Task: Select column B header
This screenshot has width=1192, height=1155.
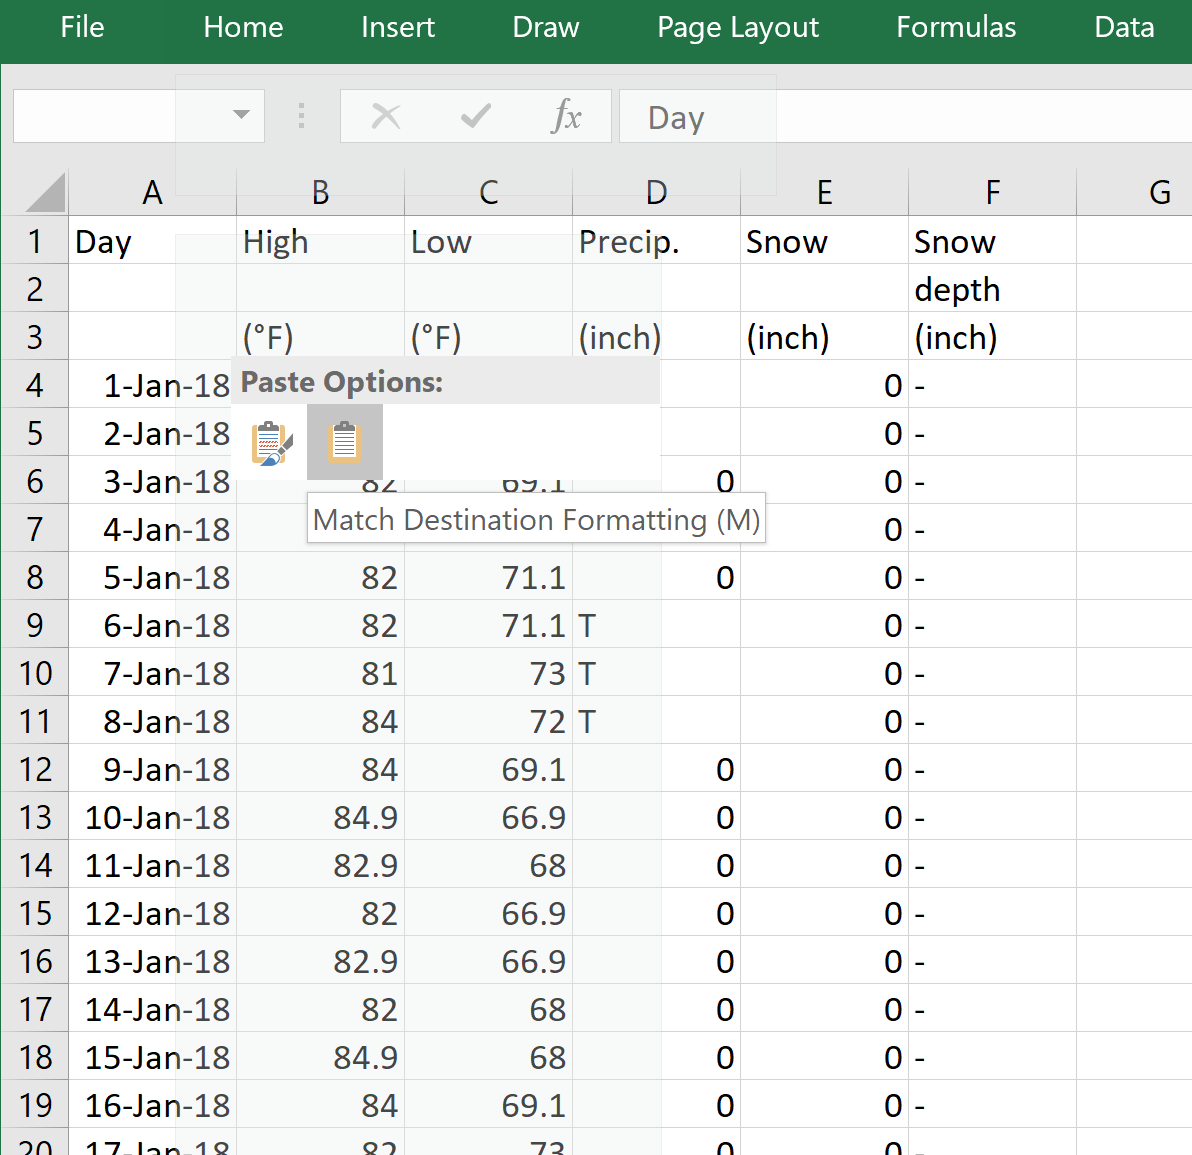Action: [320, 192]
